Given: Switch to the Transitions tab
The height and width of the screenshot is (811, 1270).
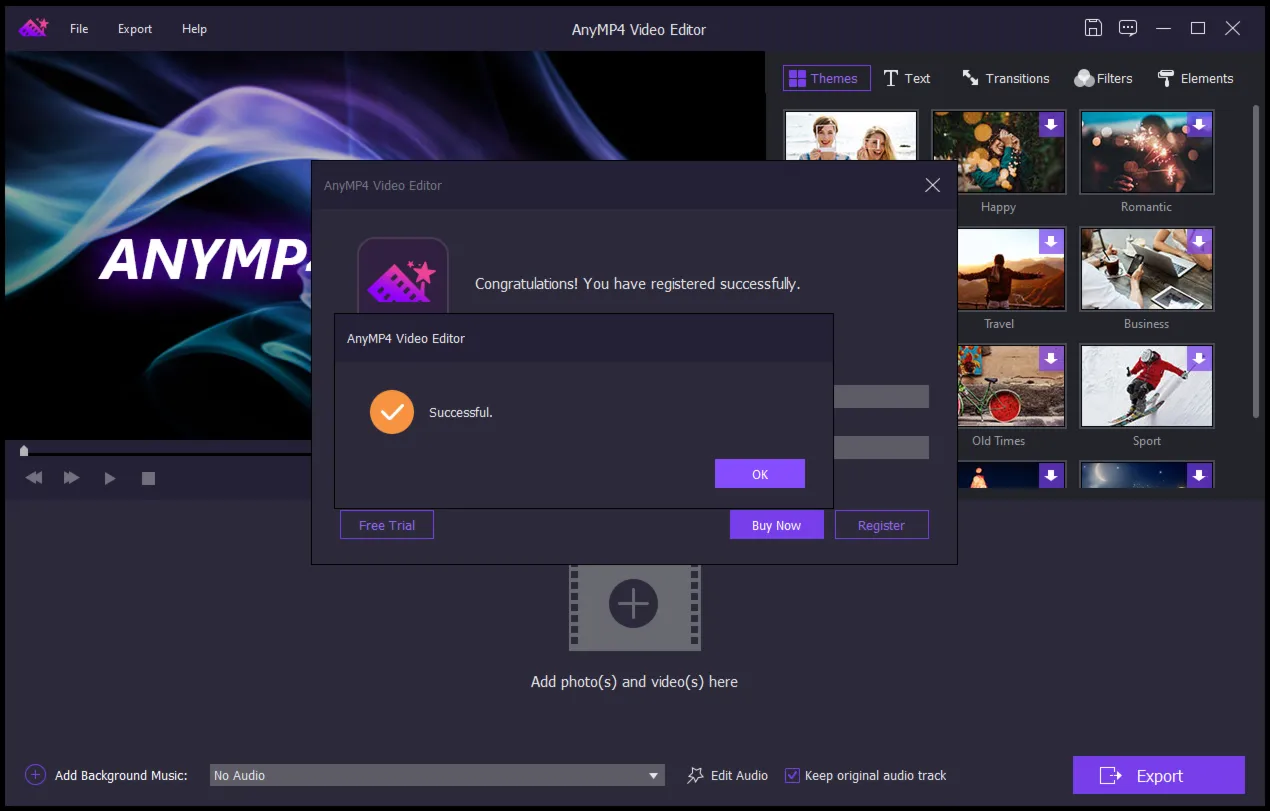Looking at the screenshot, I should [x=1006, y=78].
